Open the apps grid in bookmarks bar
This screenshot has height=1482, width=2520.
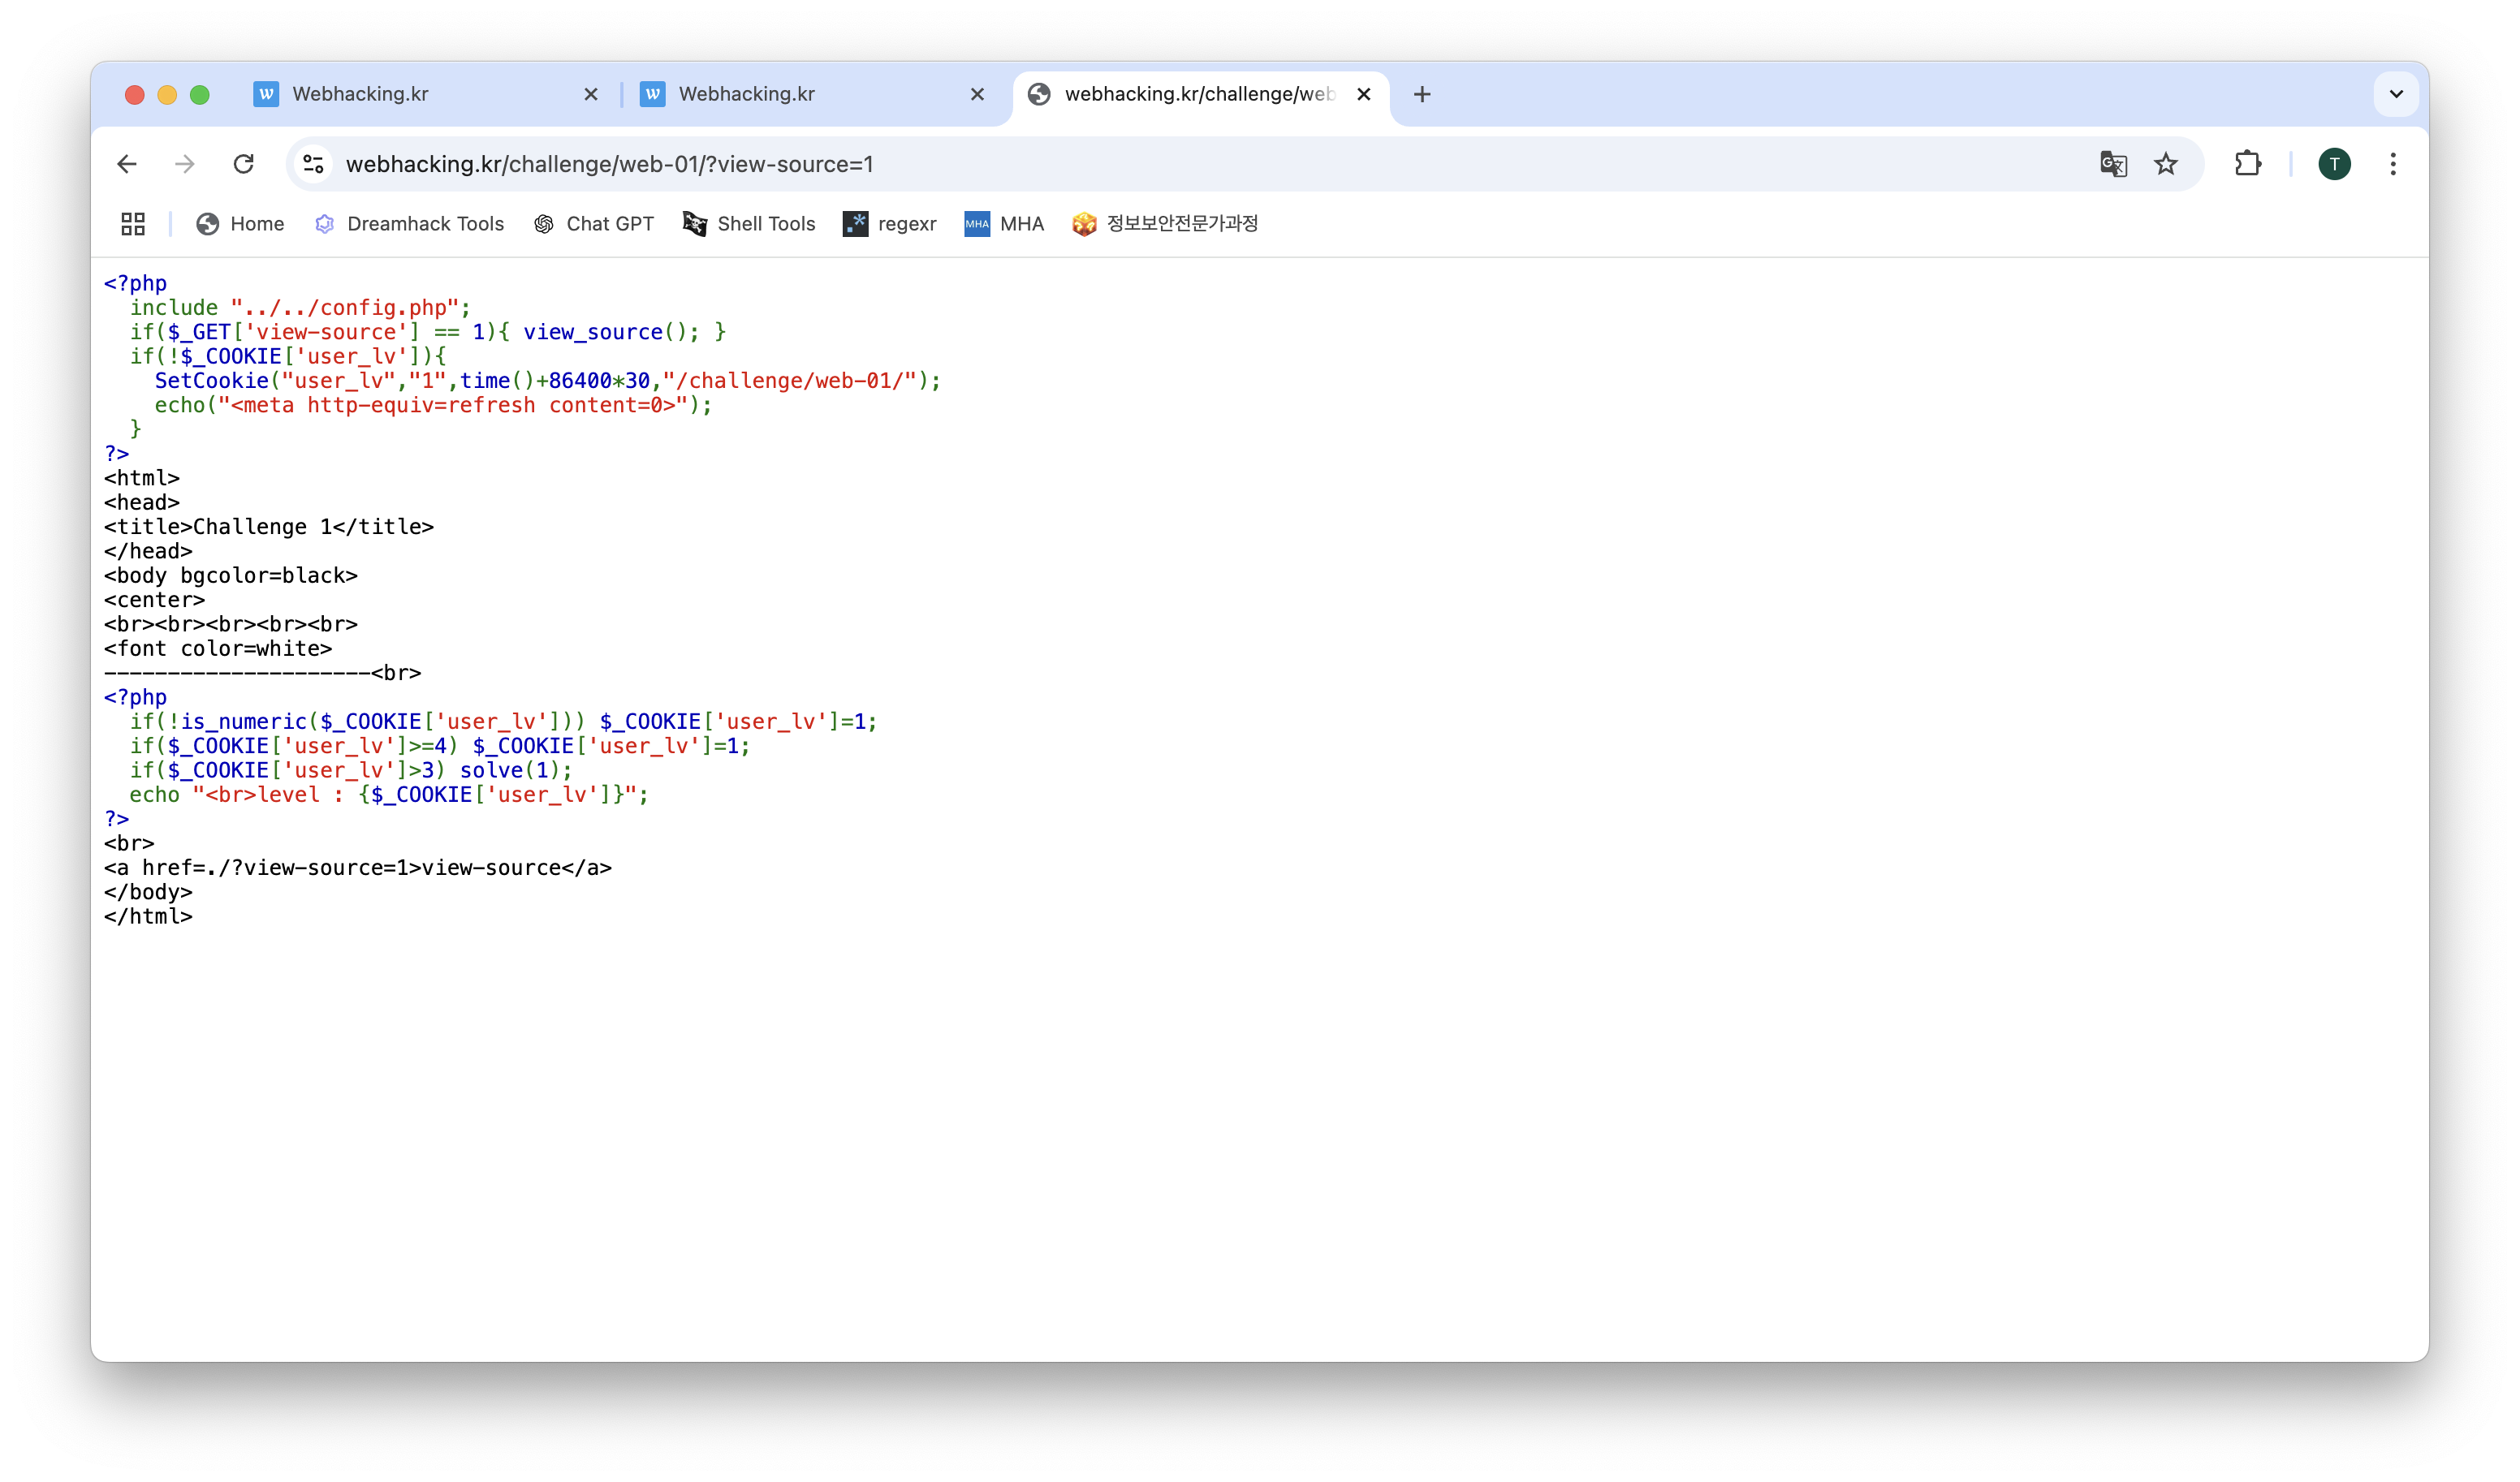[x=133, y=224]
